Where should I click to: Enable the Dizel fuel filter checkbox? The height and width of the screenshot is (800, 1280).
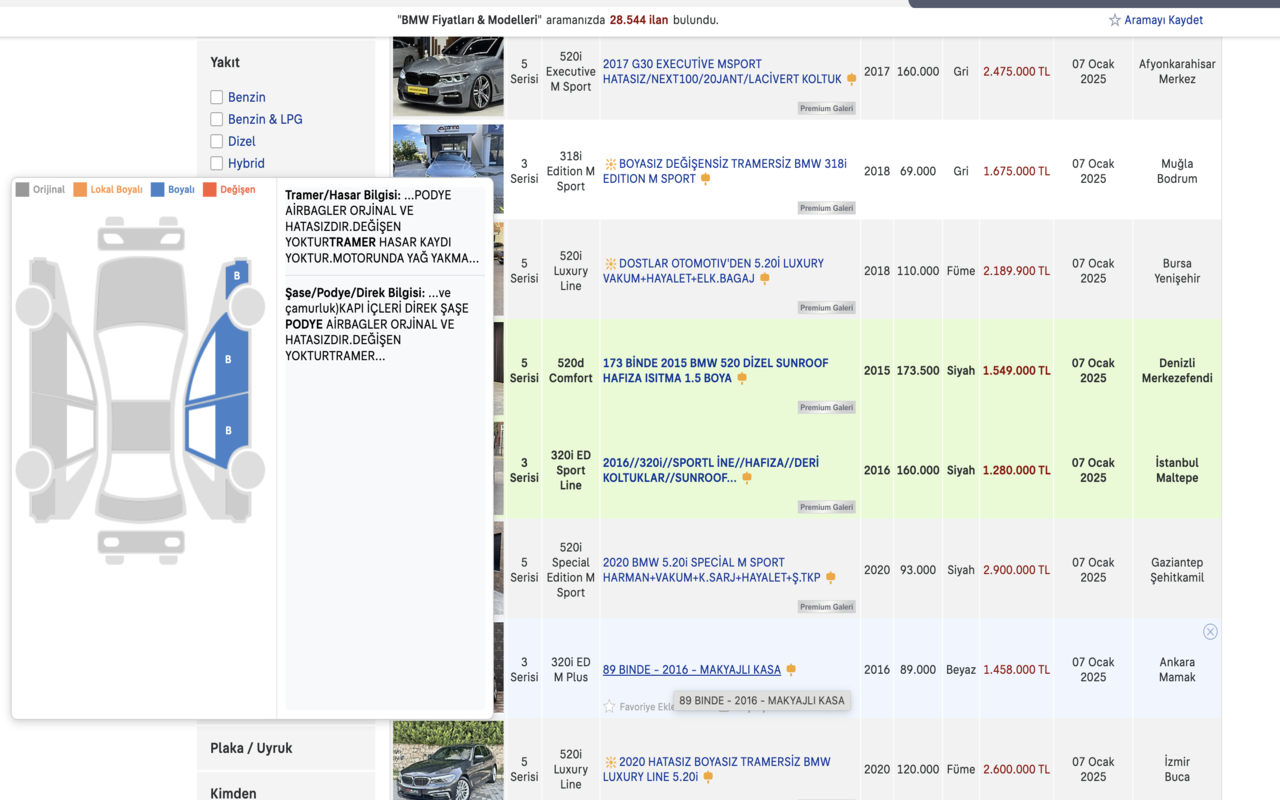pos(217,141)
